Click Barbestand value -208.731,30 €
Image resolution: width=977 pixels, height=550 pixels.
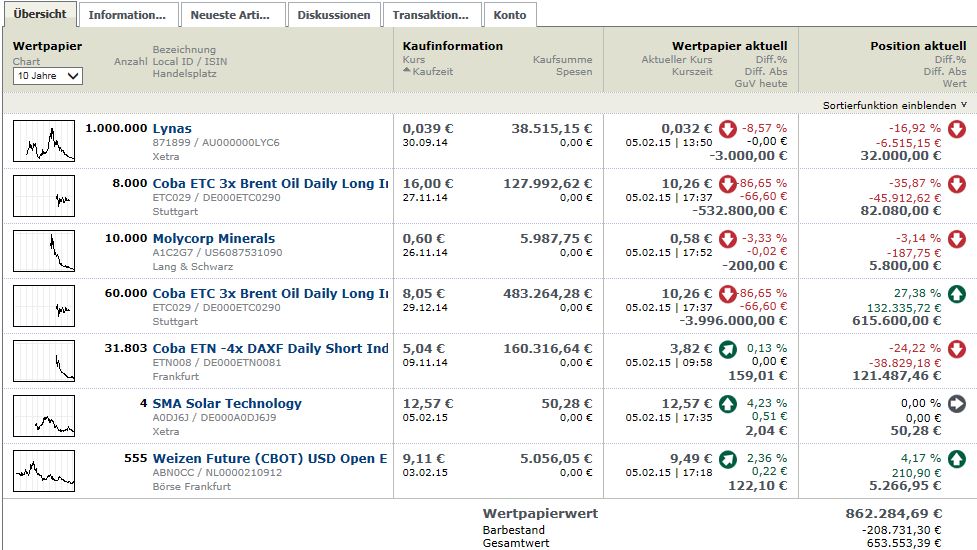click(x=901, y=530)
